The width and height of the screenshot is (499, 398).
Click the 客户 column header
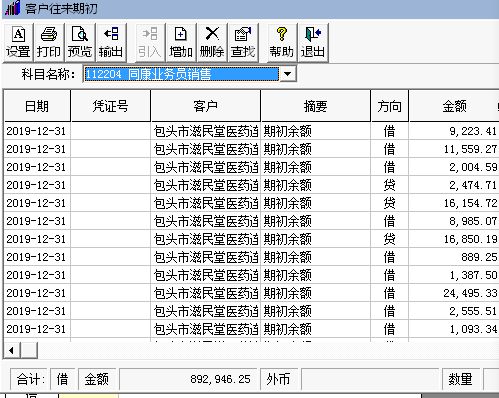tap(205, 106)
